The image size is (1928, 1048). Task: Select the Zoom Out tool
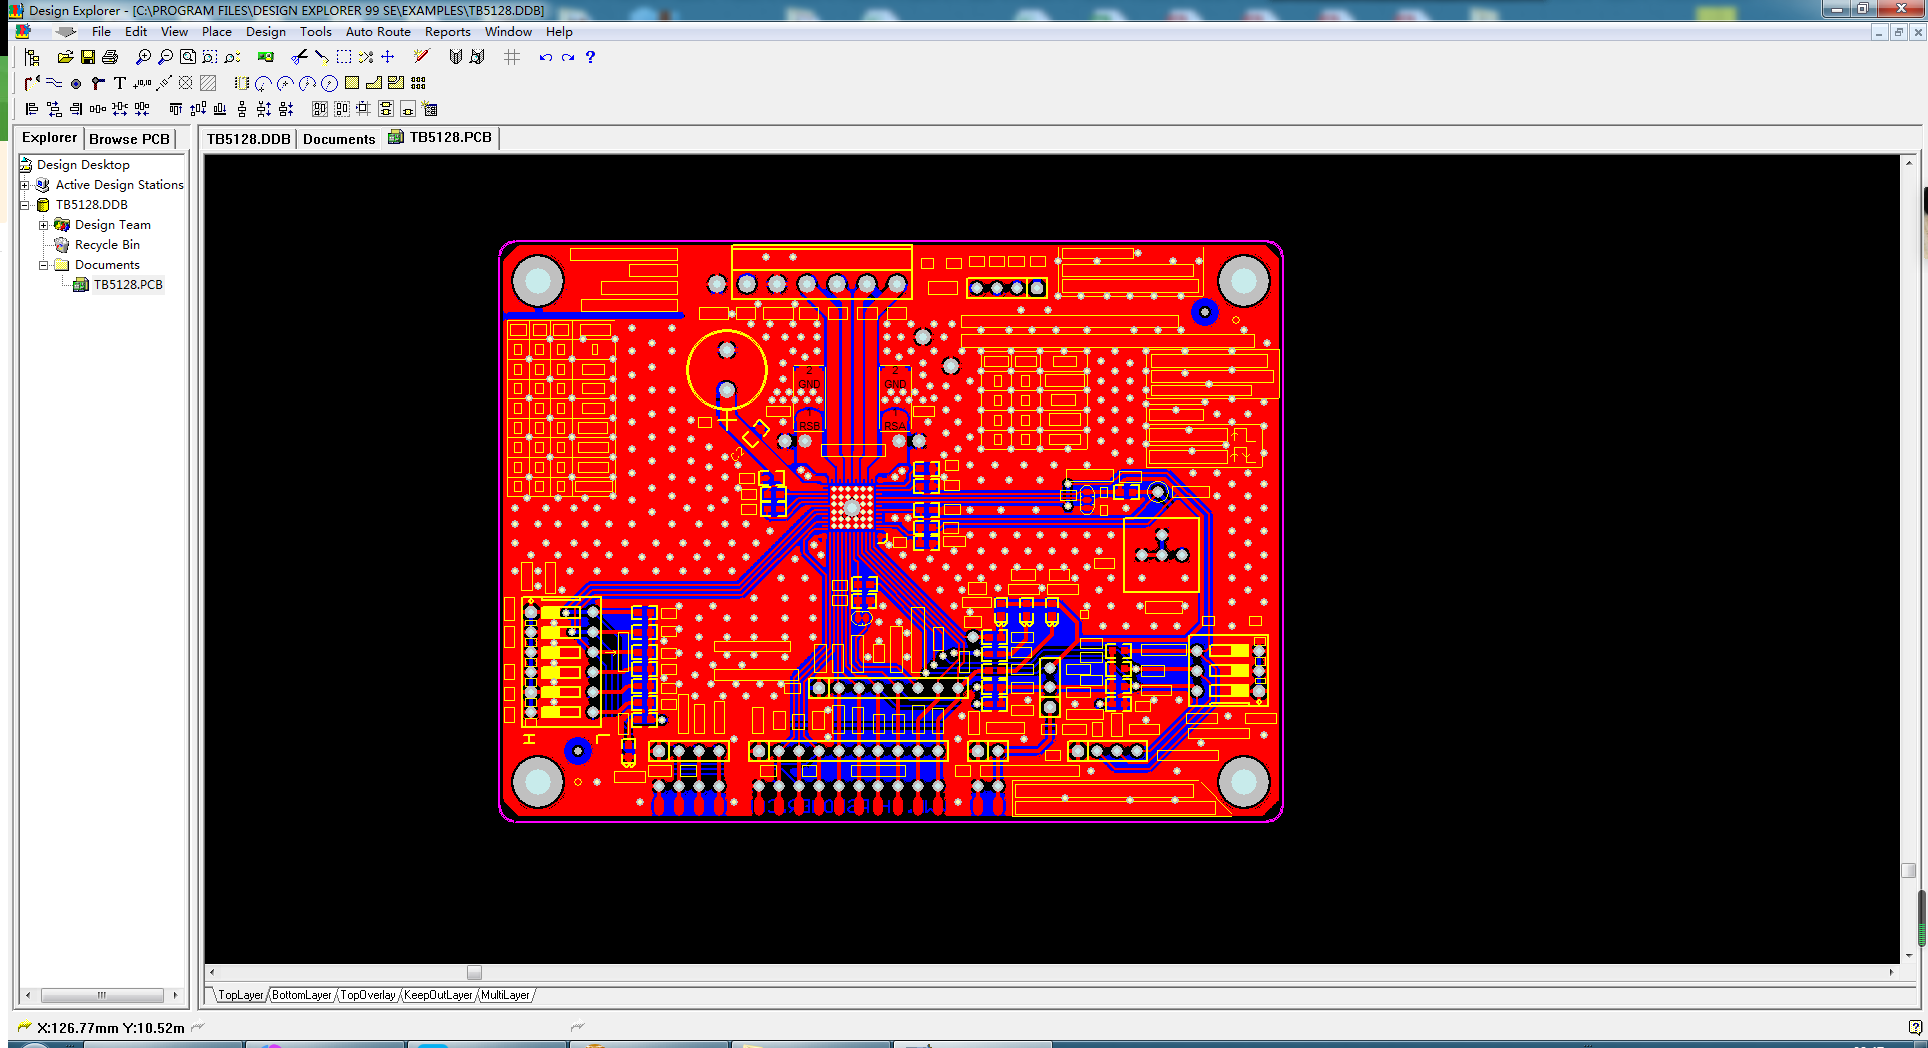165,57
